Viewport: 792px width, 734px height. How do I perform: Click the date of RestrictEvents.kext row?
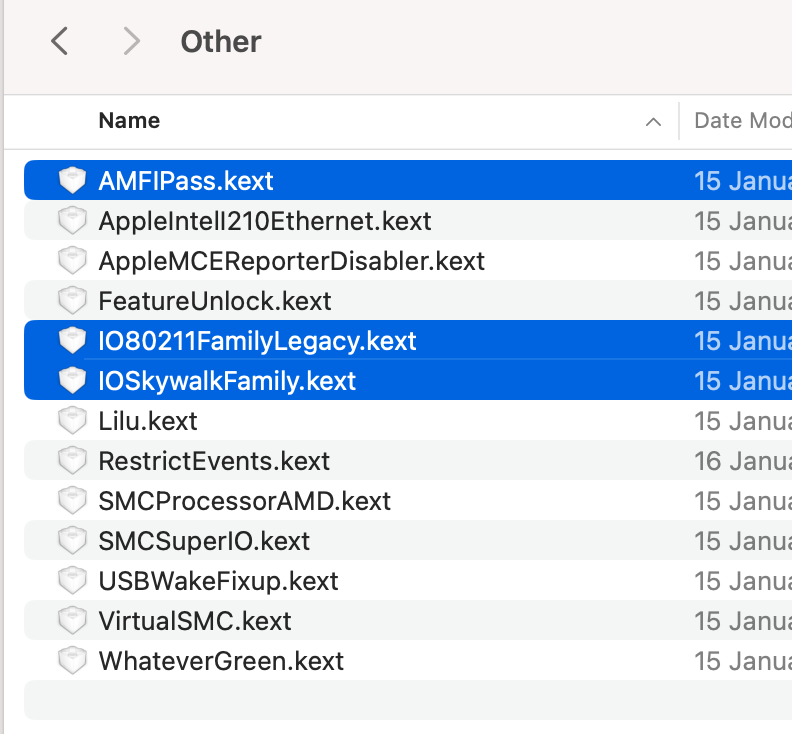pyautogui.click(x=743, y=461)
